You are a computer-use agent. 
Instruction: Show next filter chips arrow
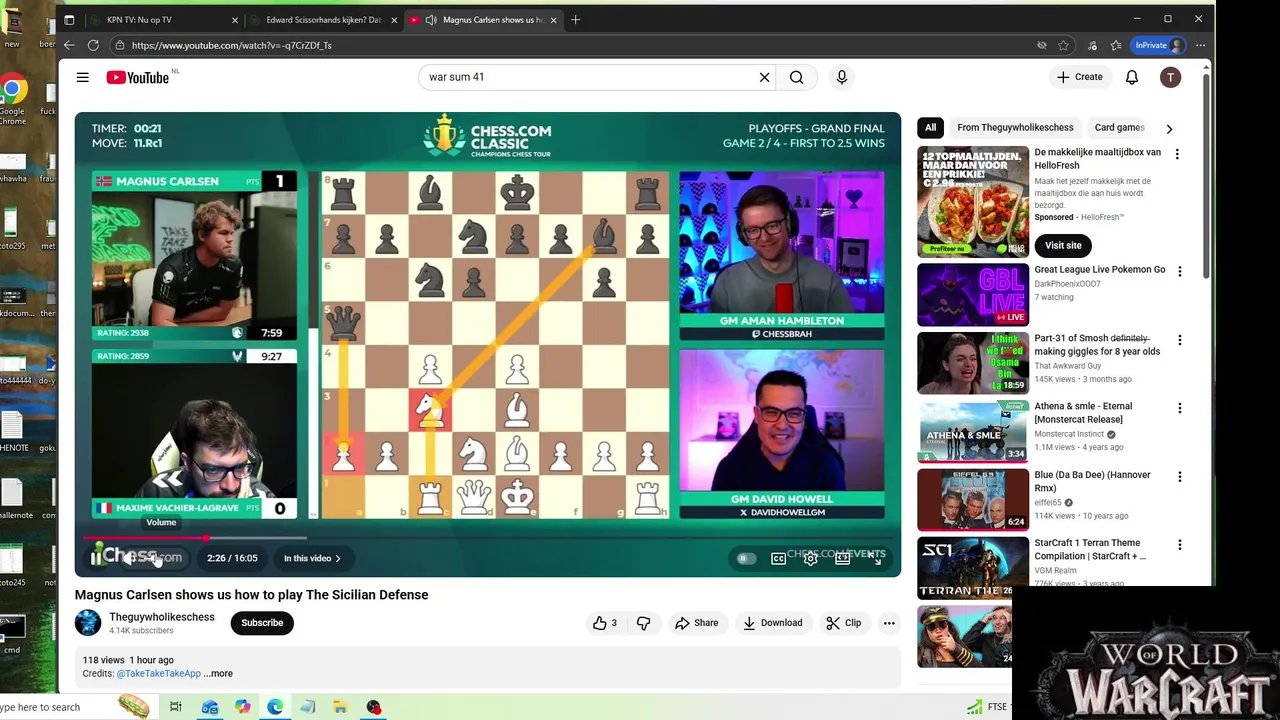pyautogui.click(x=1169, y=128)
